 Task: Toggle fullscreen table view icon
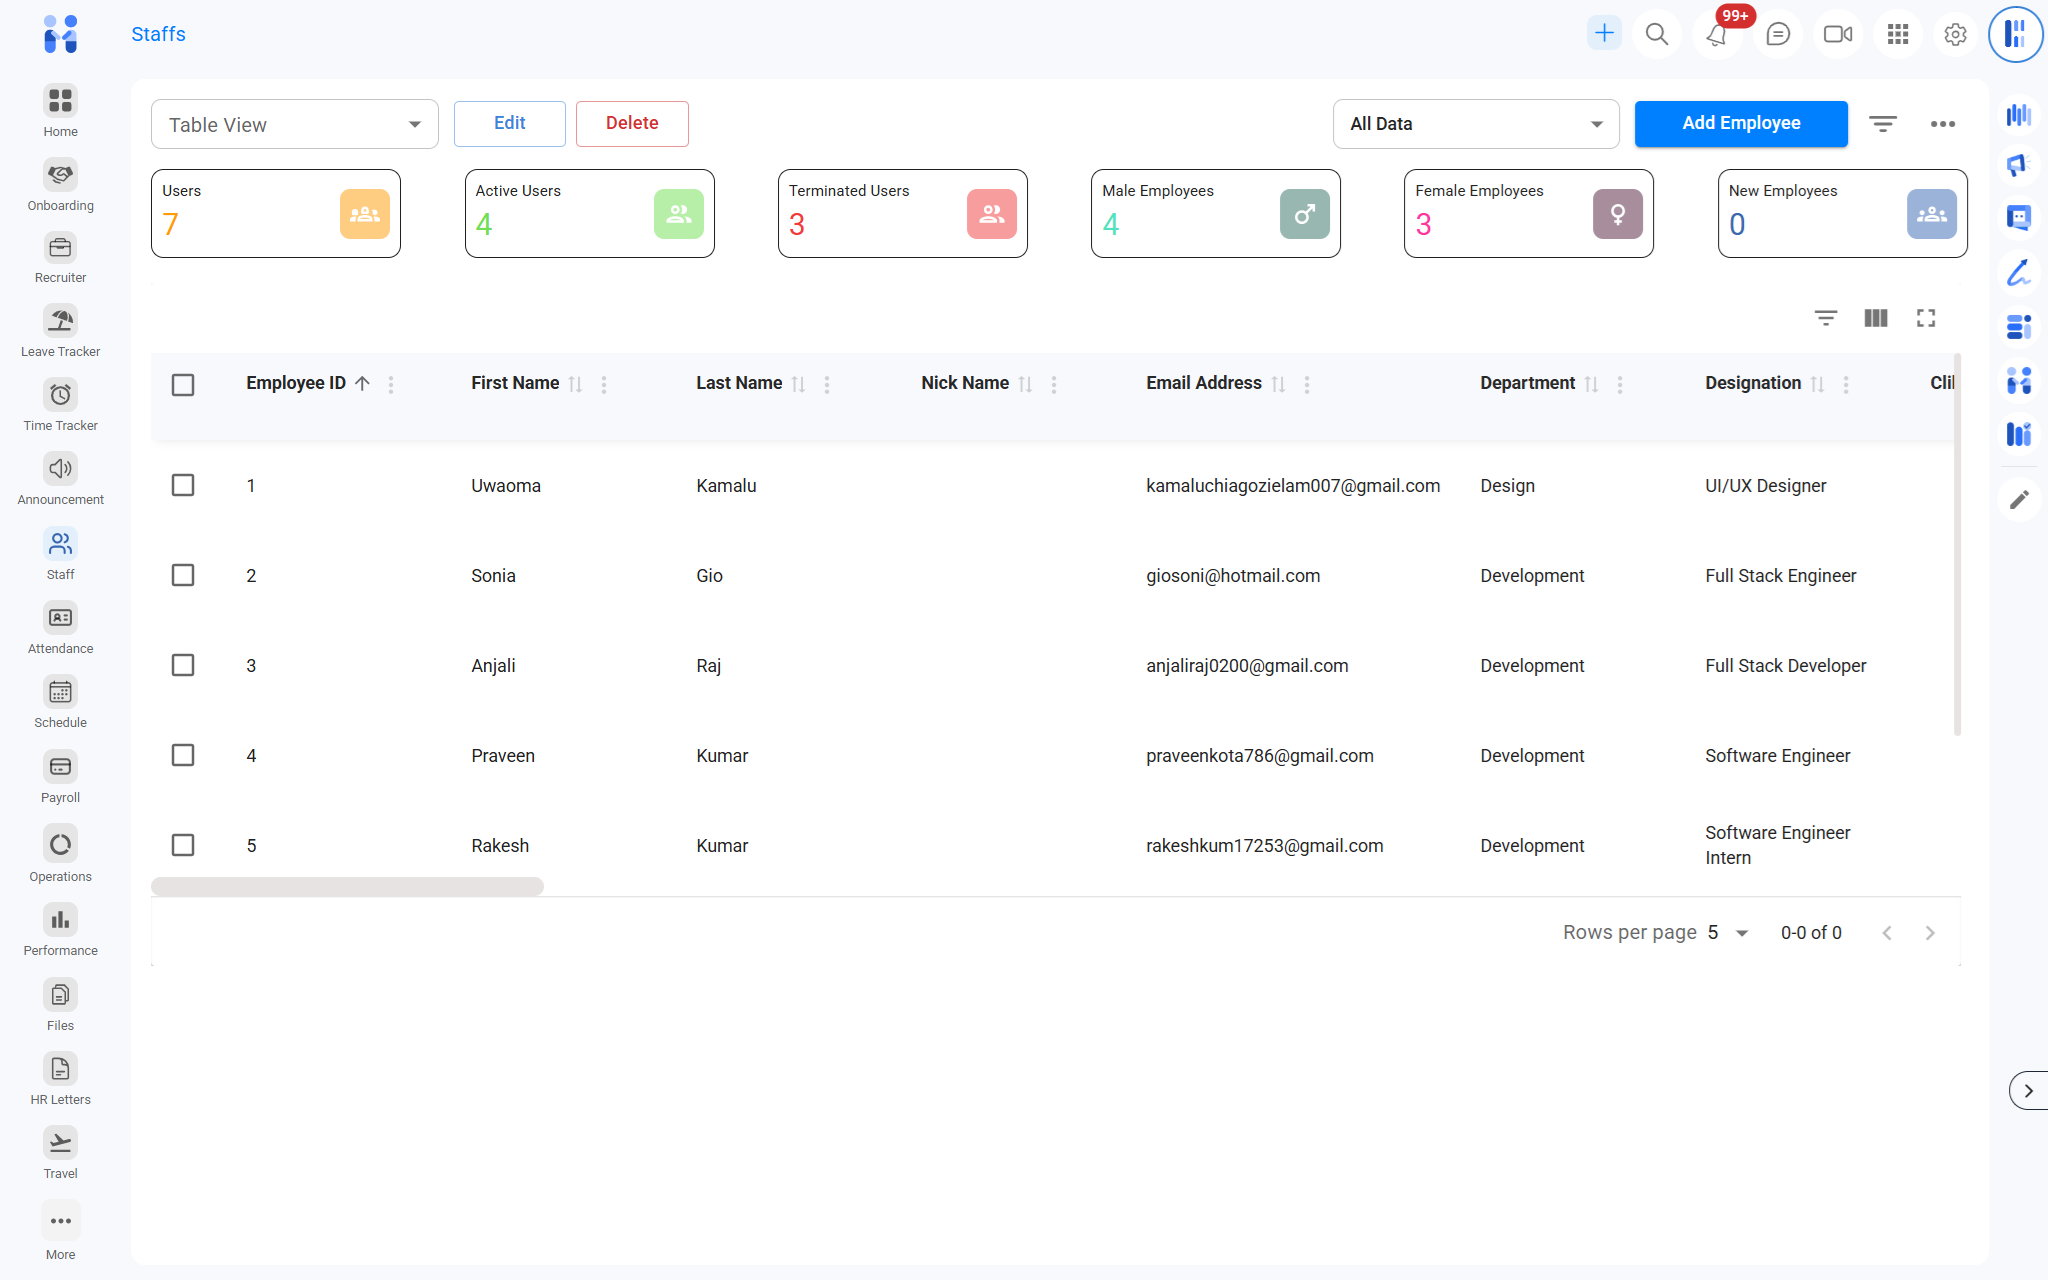1926,318
